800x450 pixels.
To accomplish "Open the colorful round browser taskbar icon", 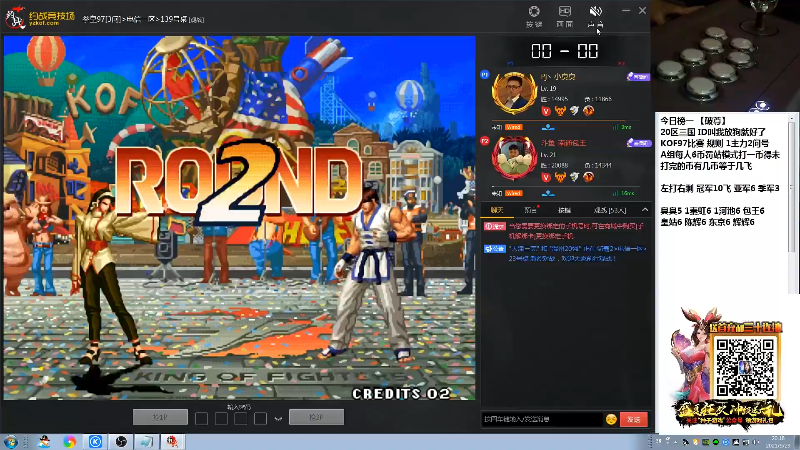I will [69, 441].
